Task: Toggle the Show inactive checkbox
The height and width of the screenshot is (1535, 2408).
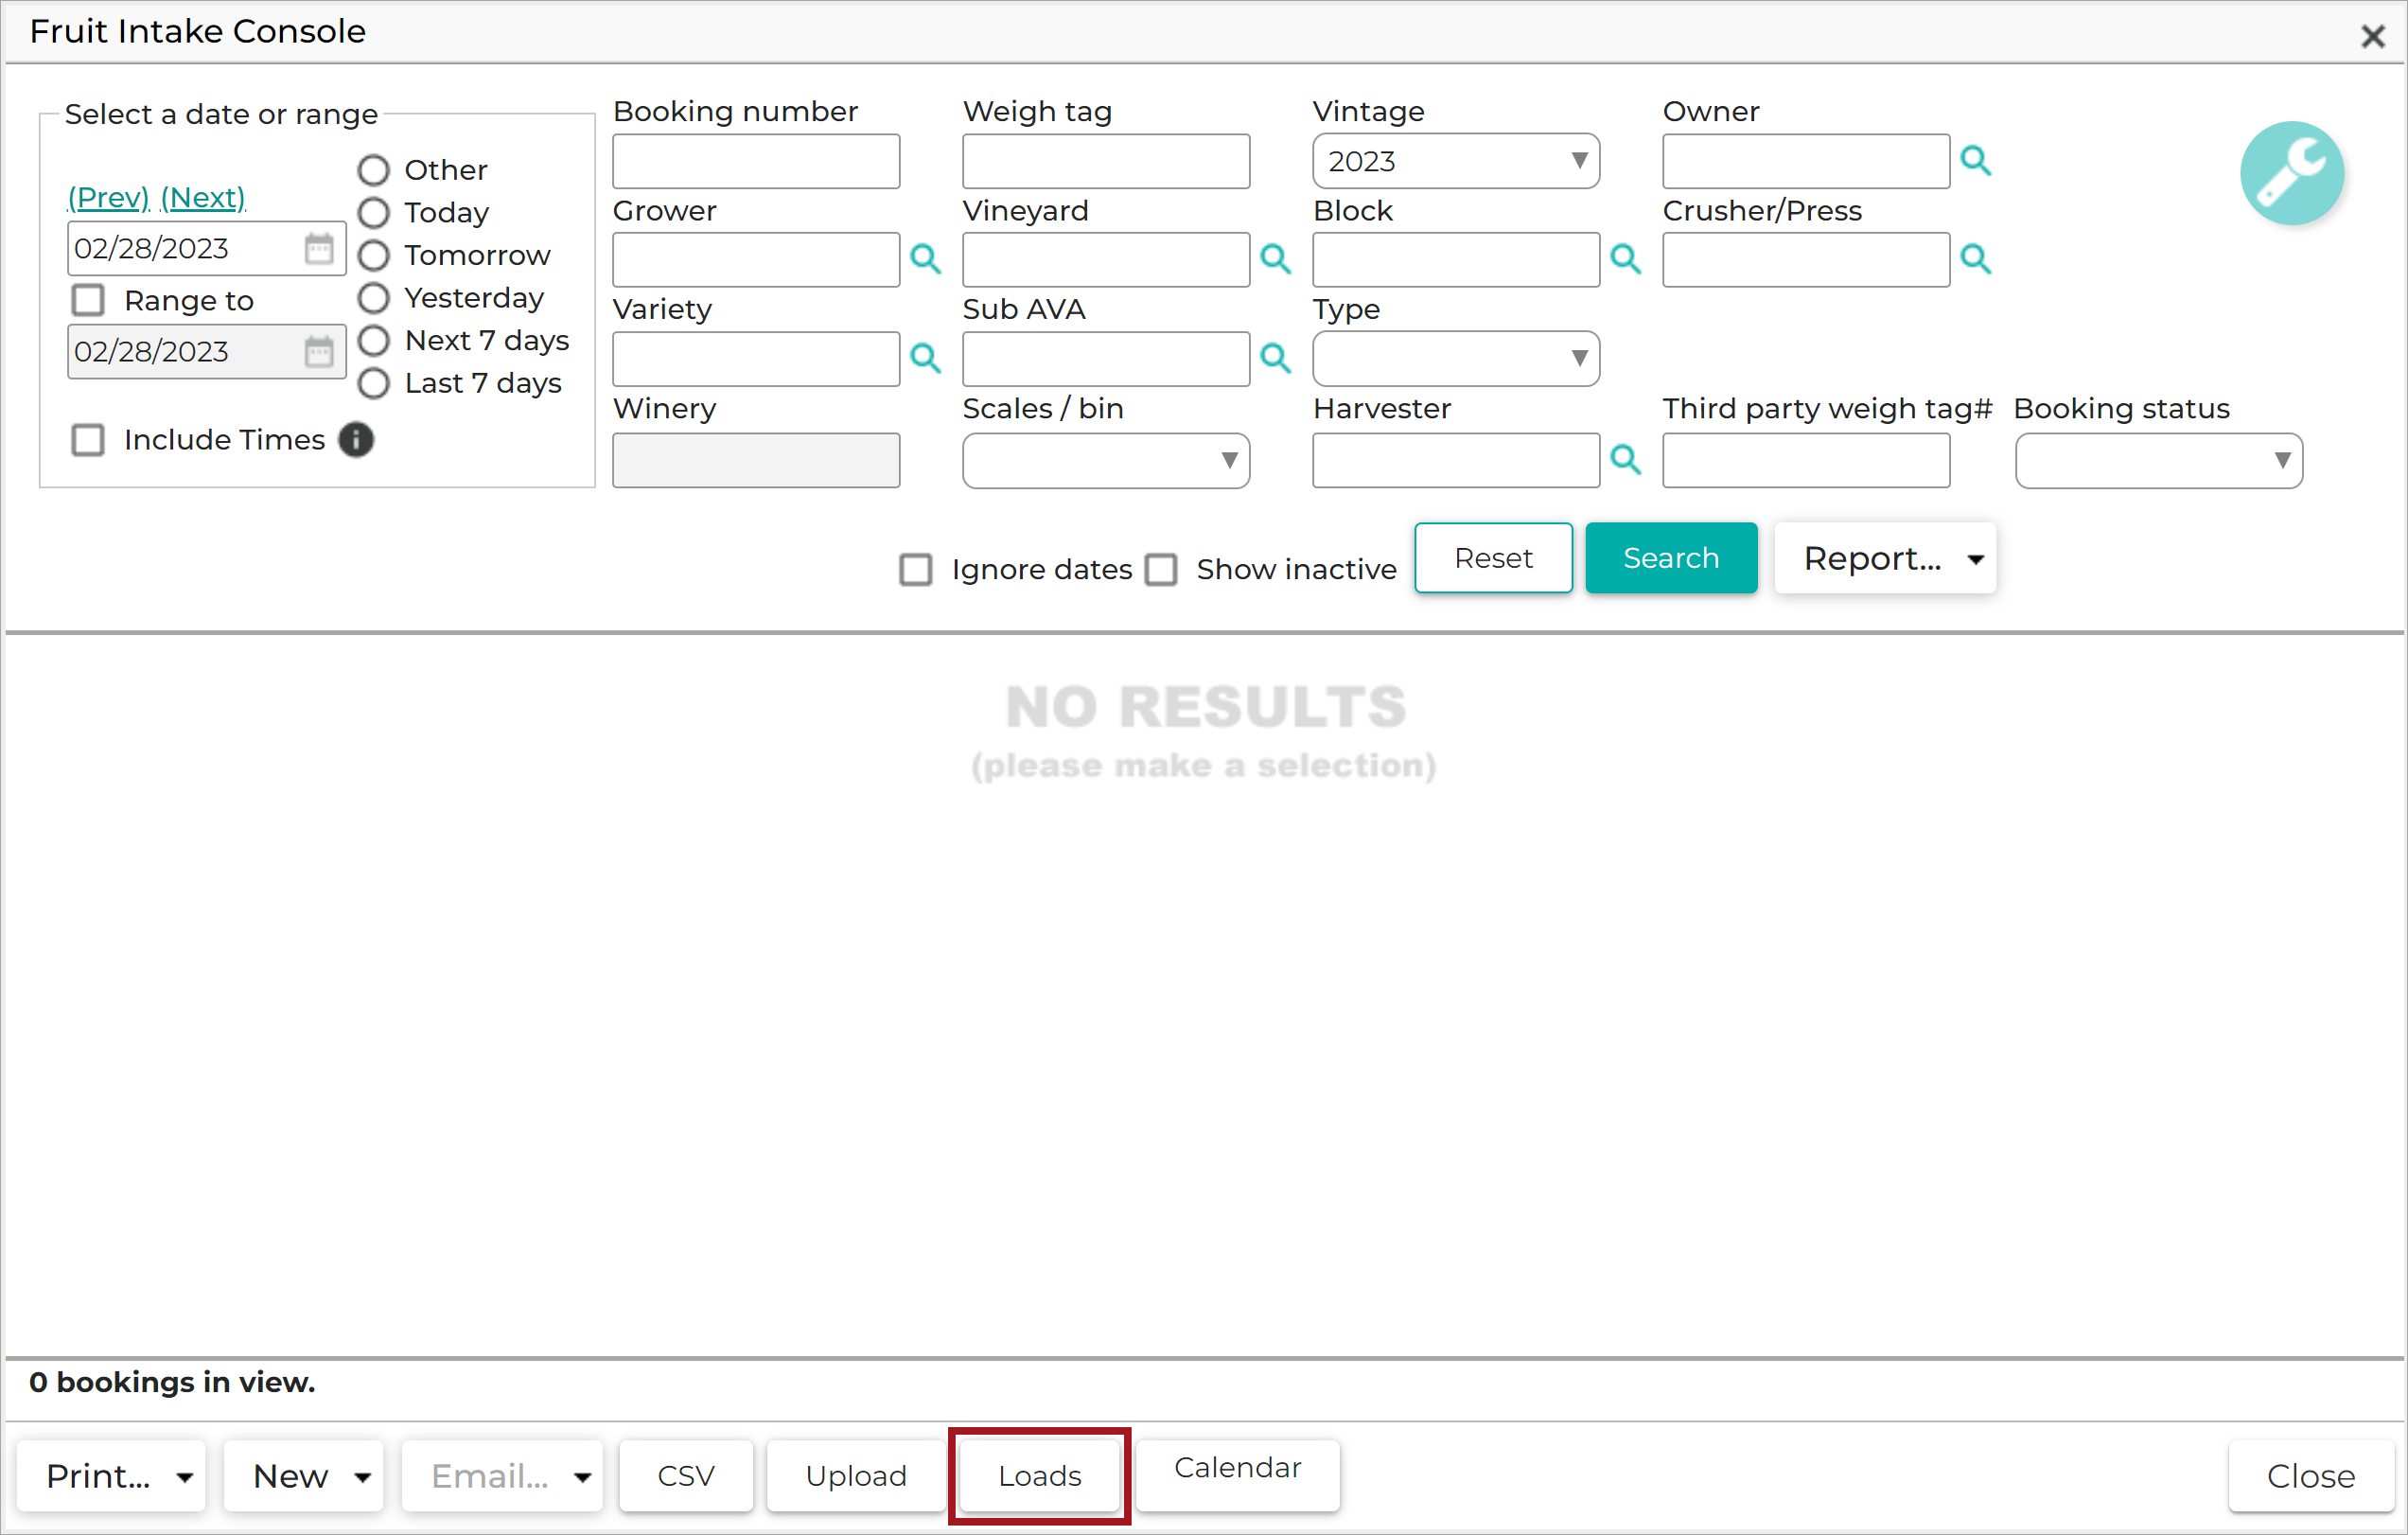Action: click(1161, 570)
